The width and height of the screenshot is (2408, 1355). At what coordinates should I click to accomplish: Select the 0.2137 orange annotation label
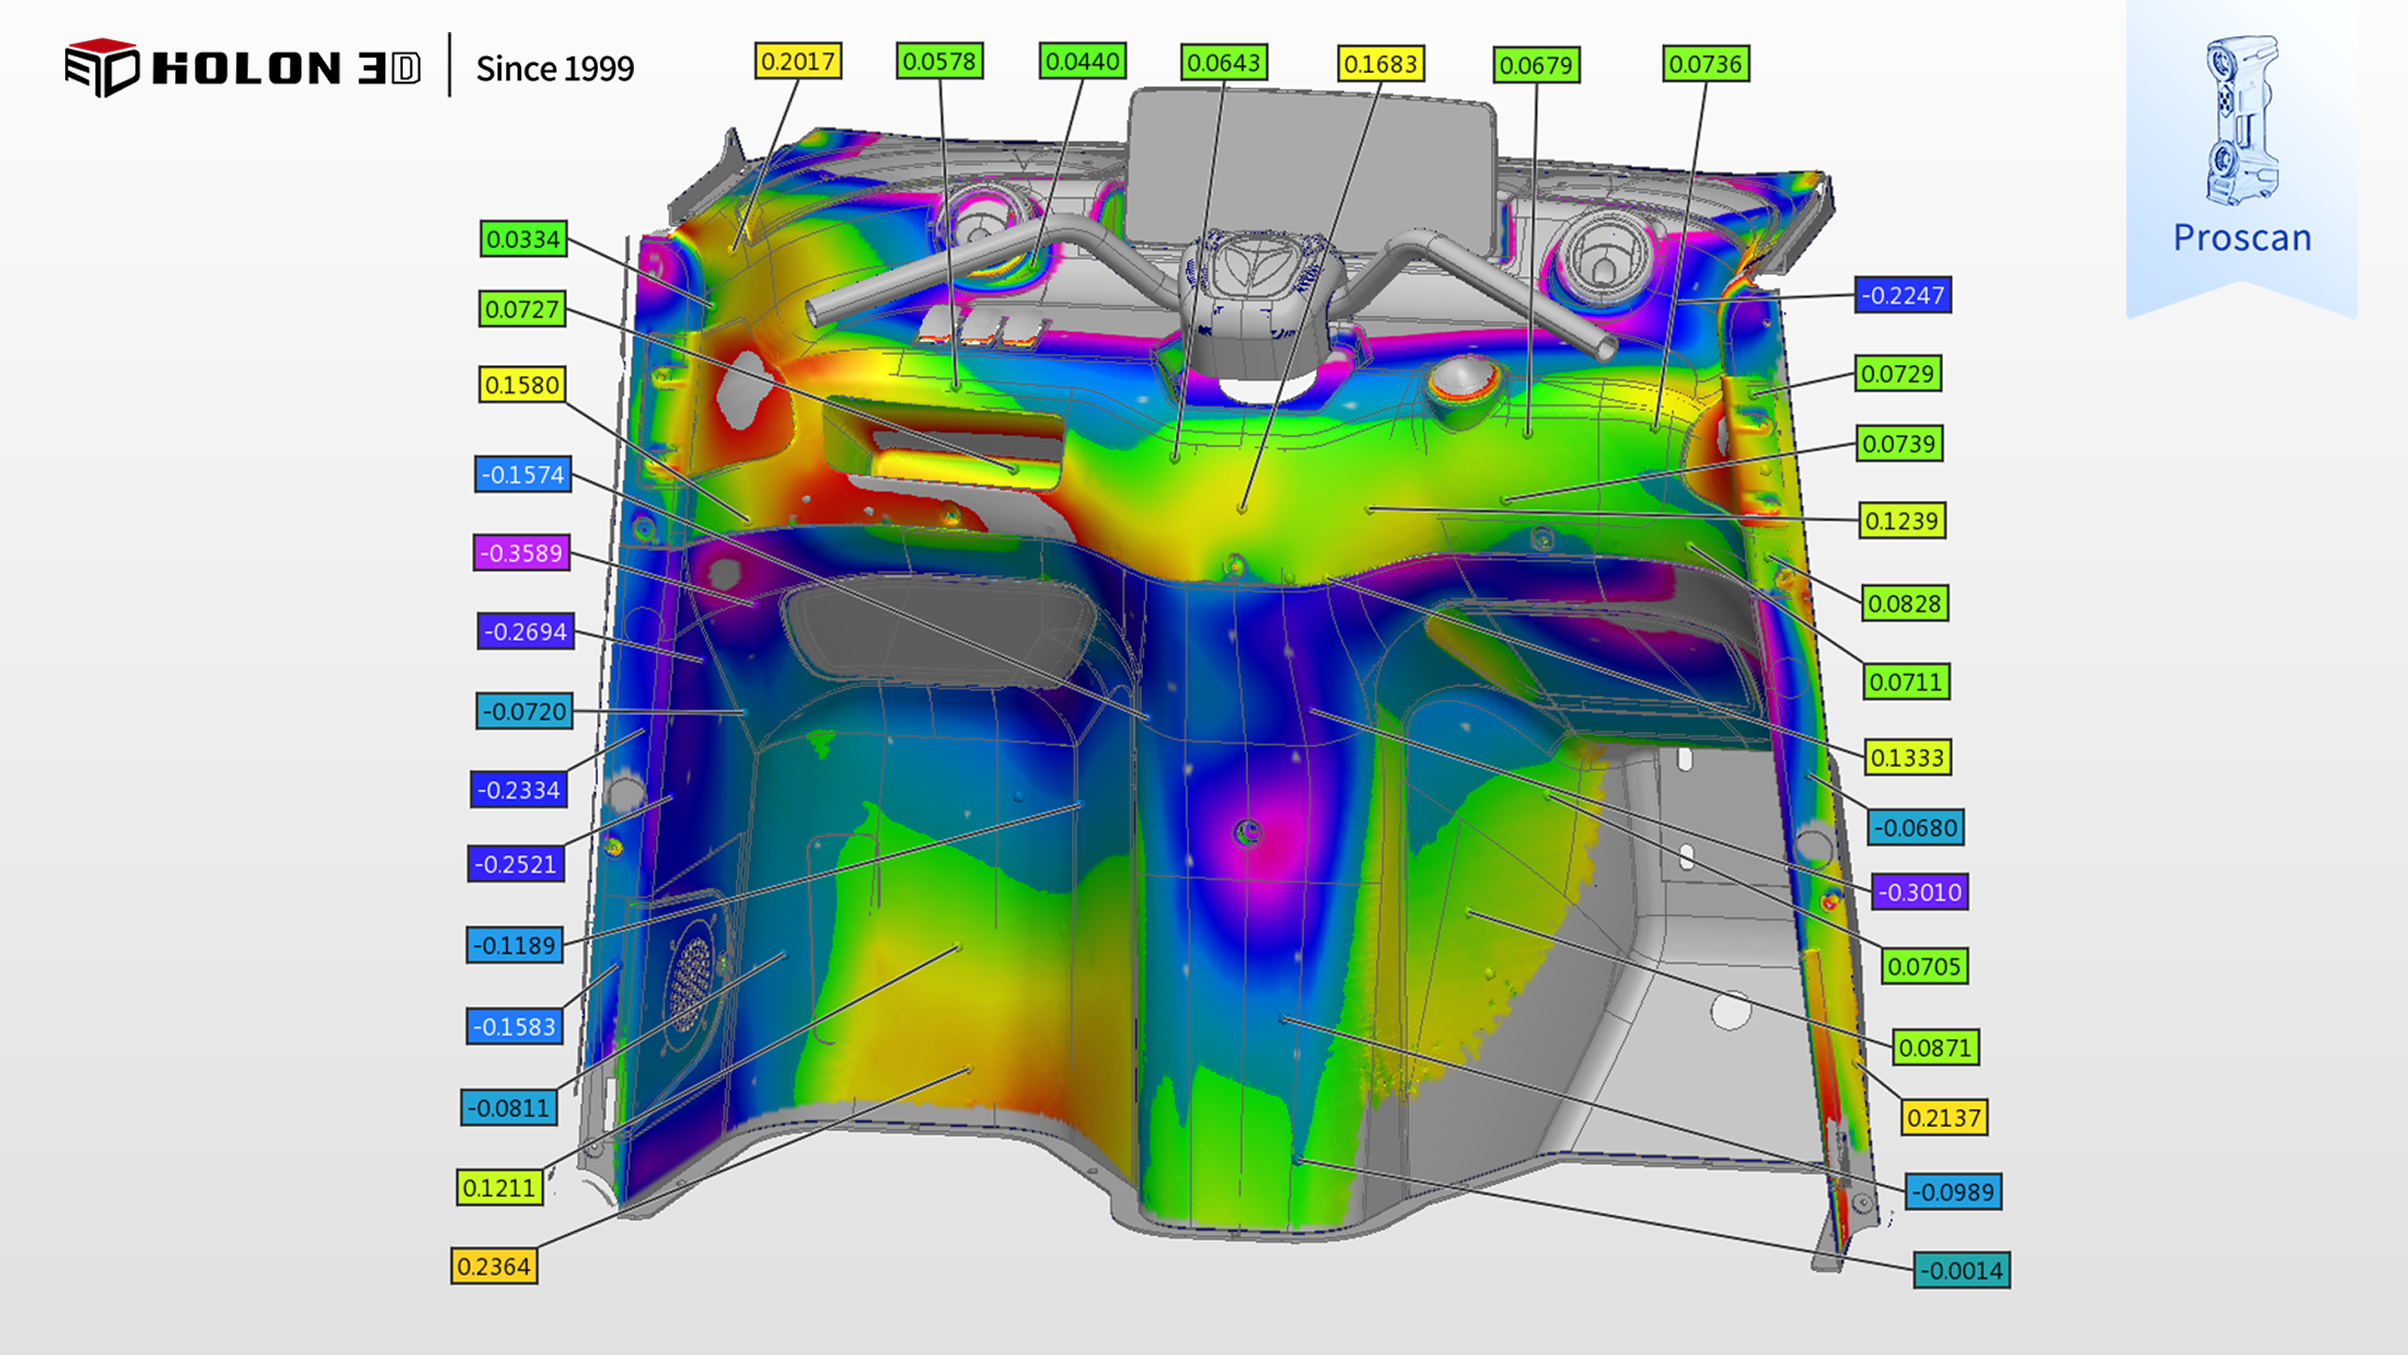1943,1118
